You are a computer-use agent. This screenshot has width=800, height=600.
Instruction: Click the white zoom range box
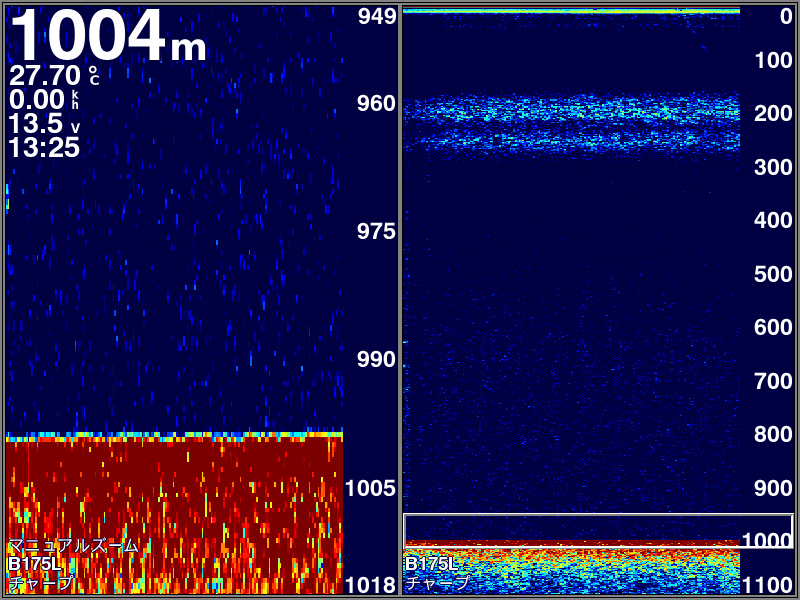pos(598,531)
